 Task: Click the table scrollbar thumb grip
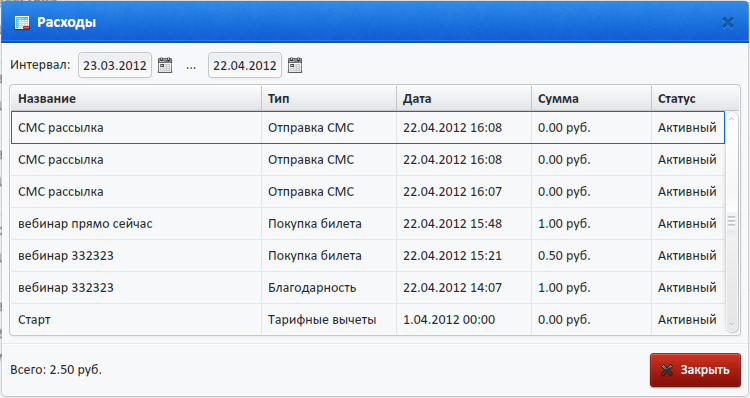tap(731, 221)
